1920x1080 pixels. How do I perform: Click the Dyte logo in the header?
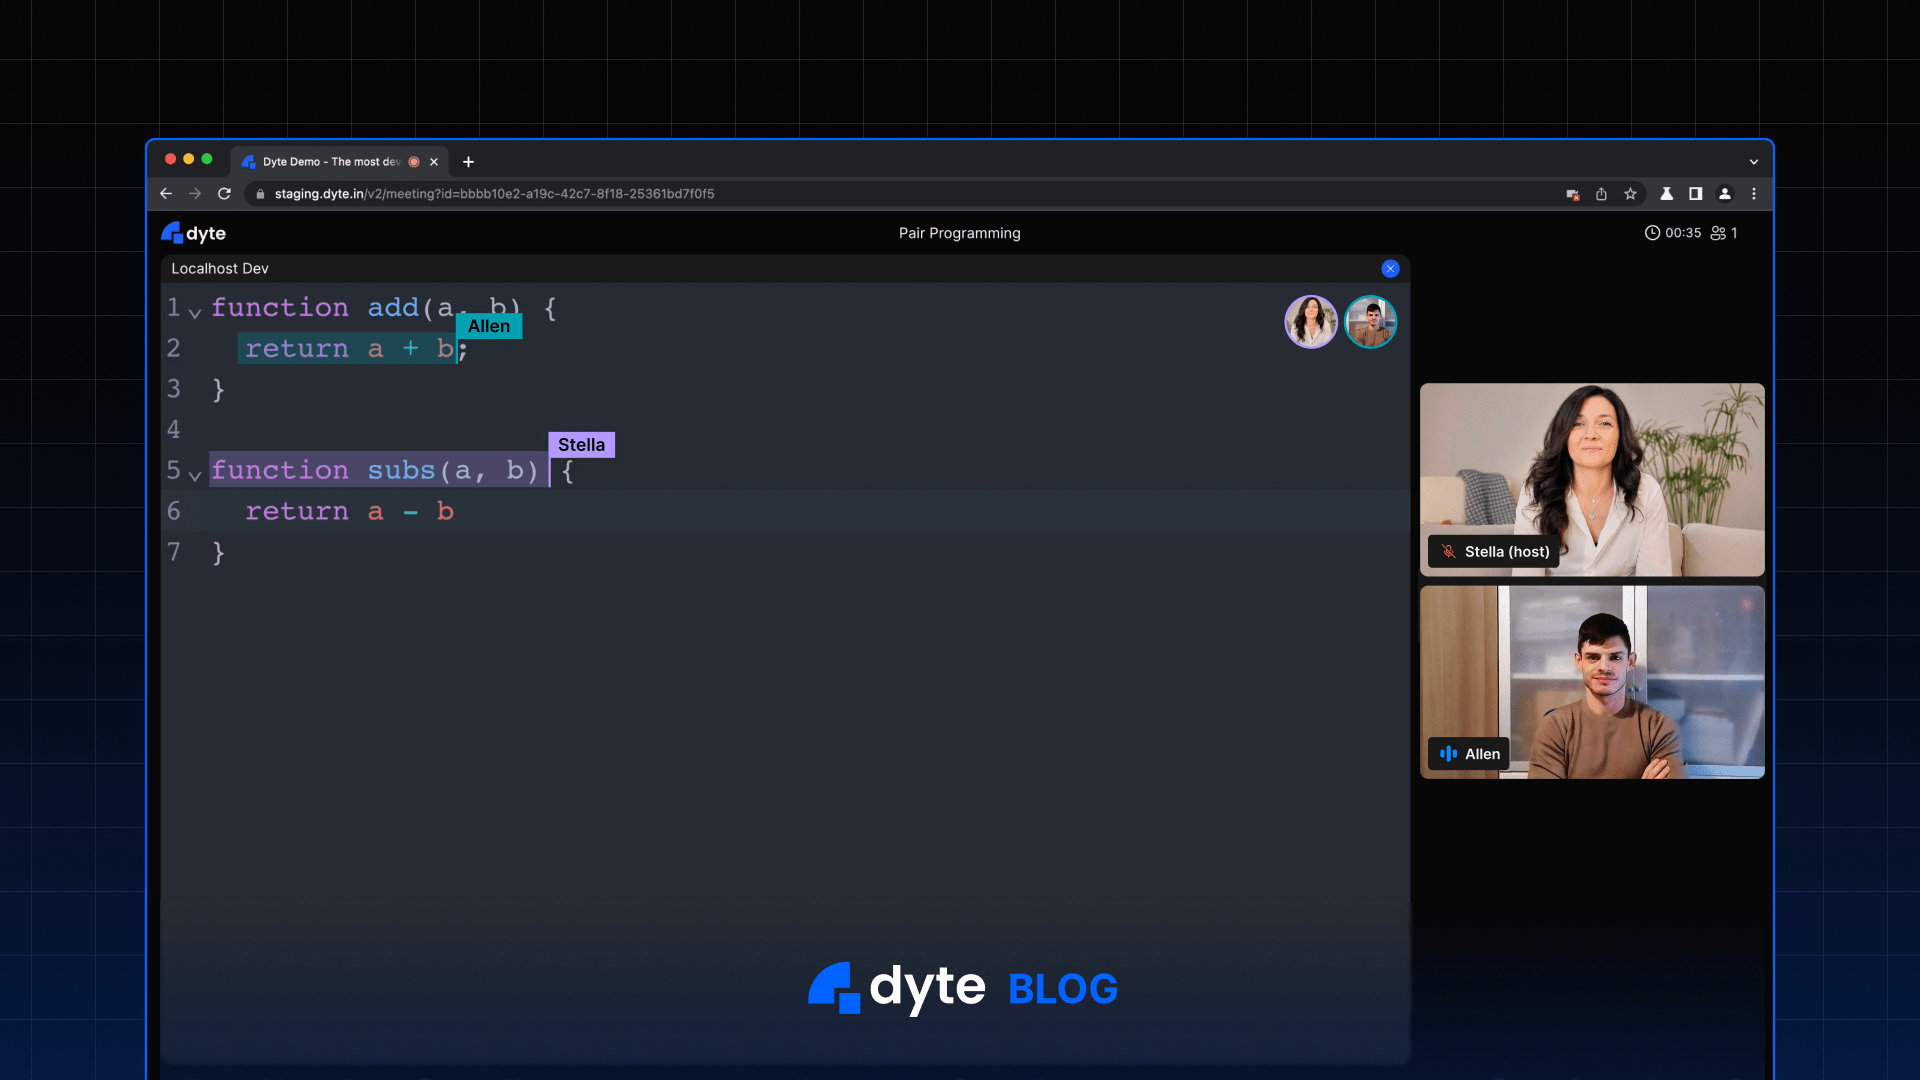click(193, 232)
